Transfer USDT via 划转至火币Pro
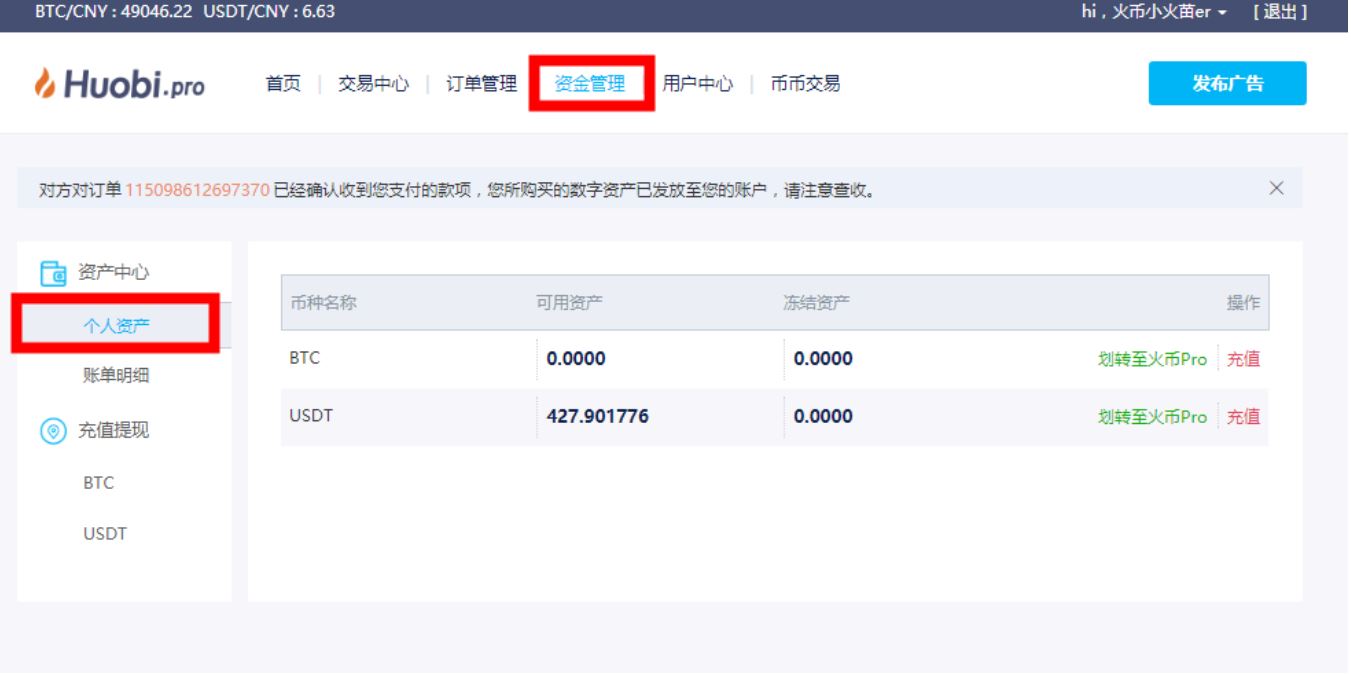Viewport: 1351px width, 675px height. pyautogui.click(x=1153, y=417)
